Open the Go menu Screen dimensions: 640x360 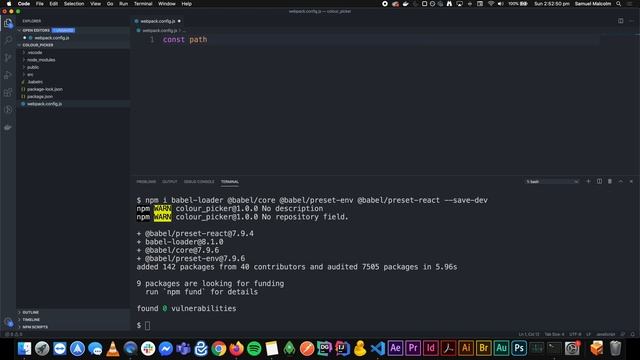[110, 4]
